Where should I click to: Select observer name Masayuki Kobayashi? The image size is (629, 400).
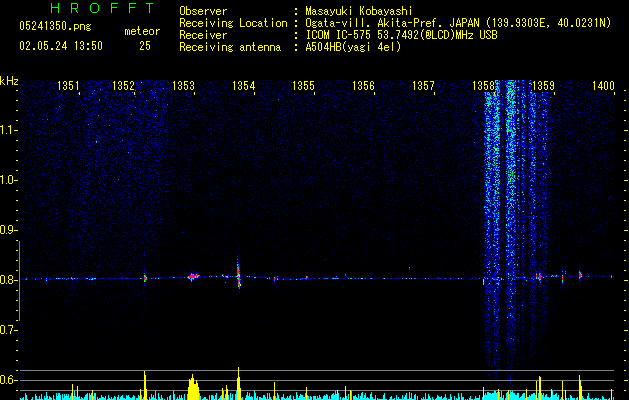(x=359, y=11)
